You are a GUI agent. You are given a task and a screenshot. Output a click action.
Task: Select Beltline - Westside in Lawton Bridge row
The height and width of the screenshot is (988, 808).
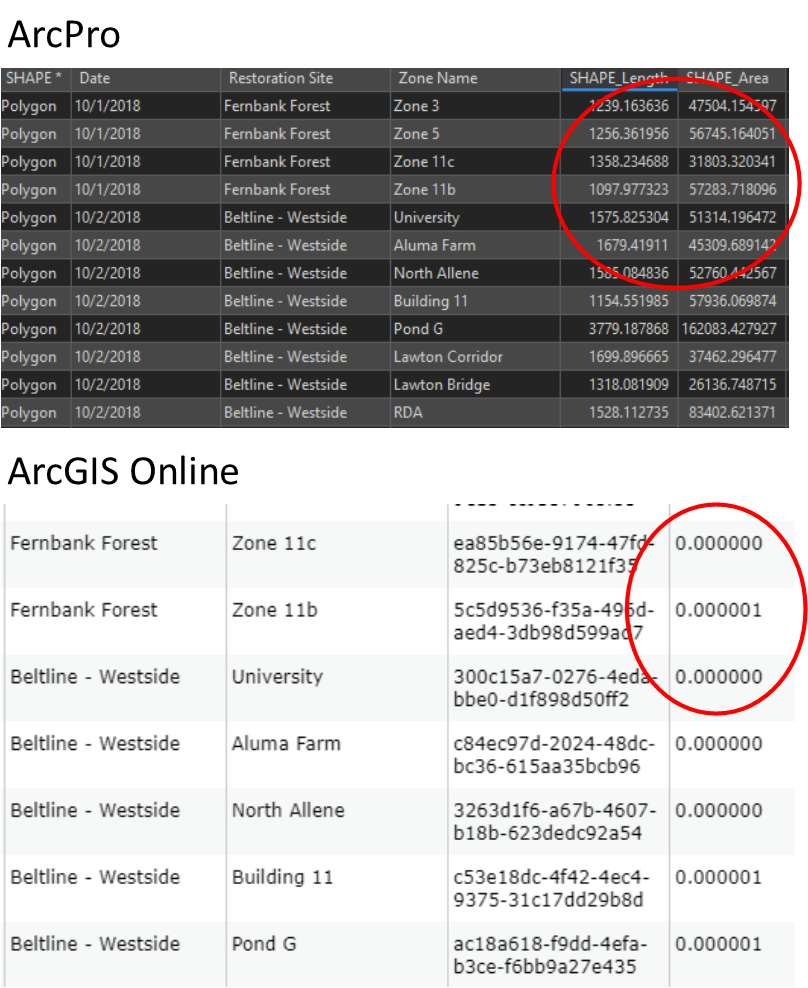pyautogui.click(x=286, y=384)
